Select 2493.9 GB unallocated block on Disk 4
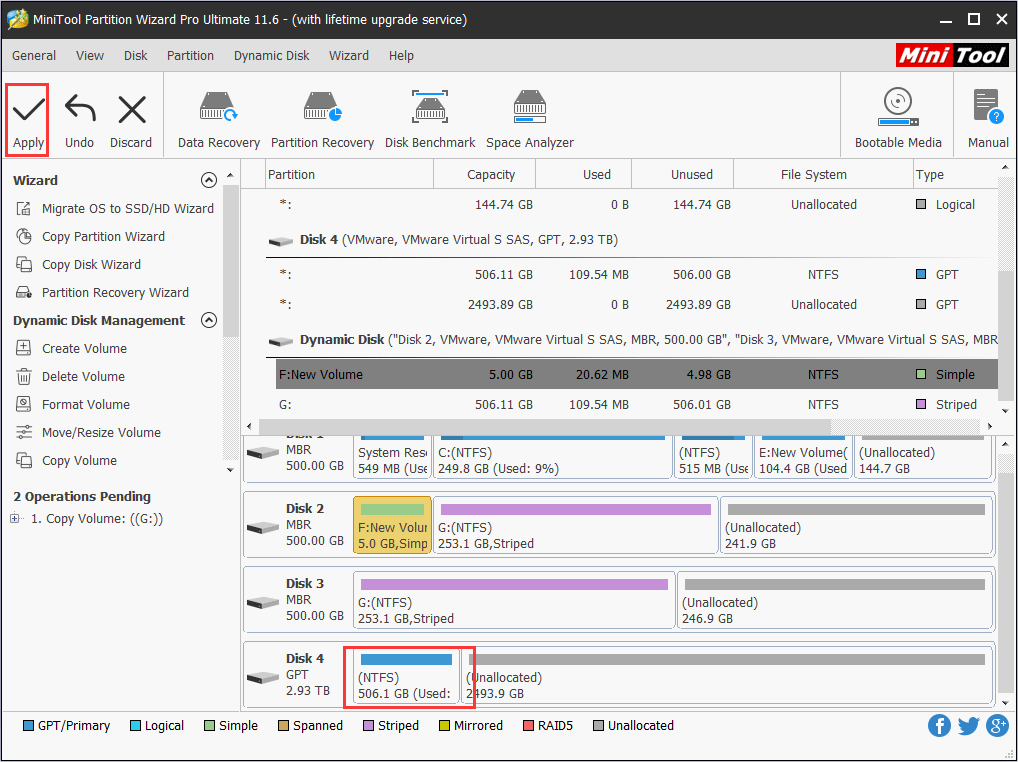 727,675
